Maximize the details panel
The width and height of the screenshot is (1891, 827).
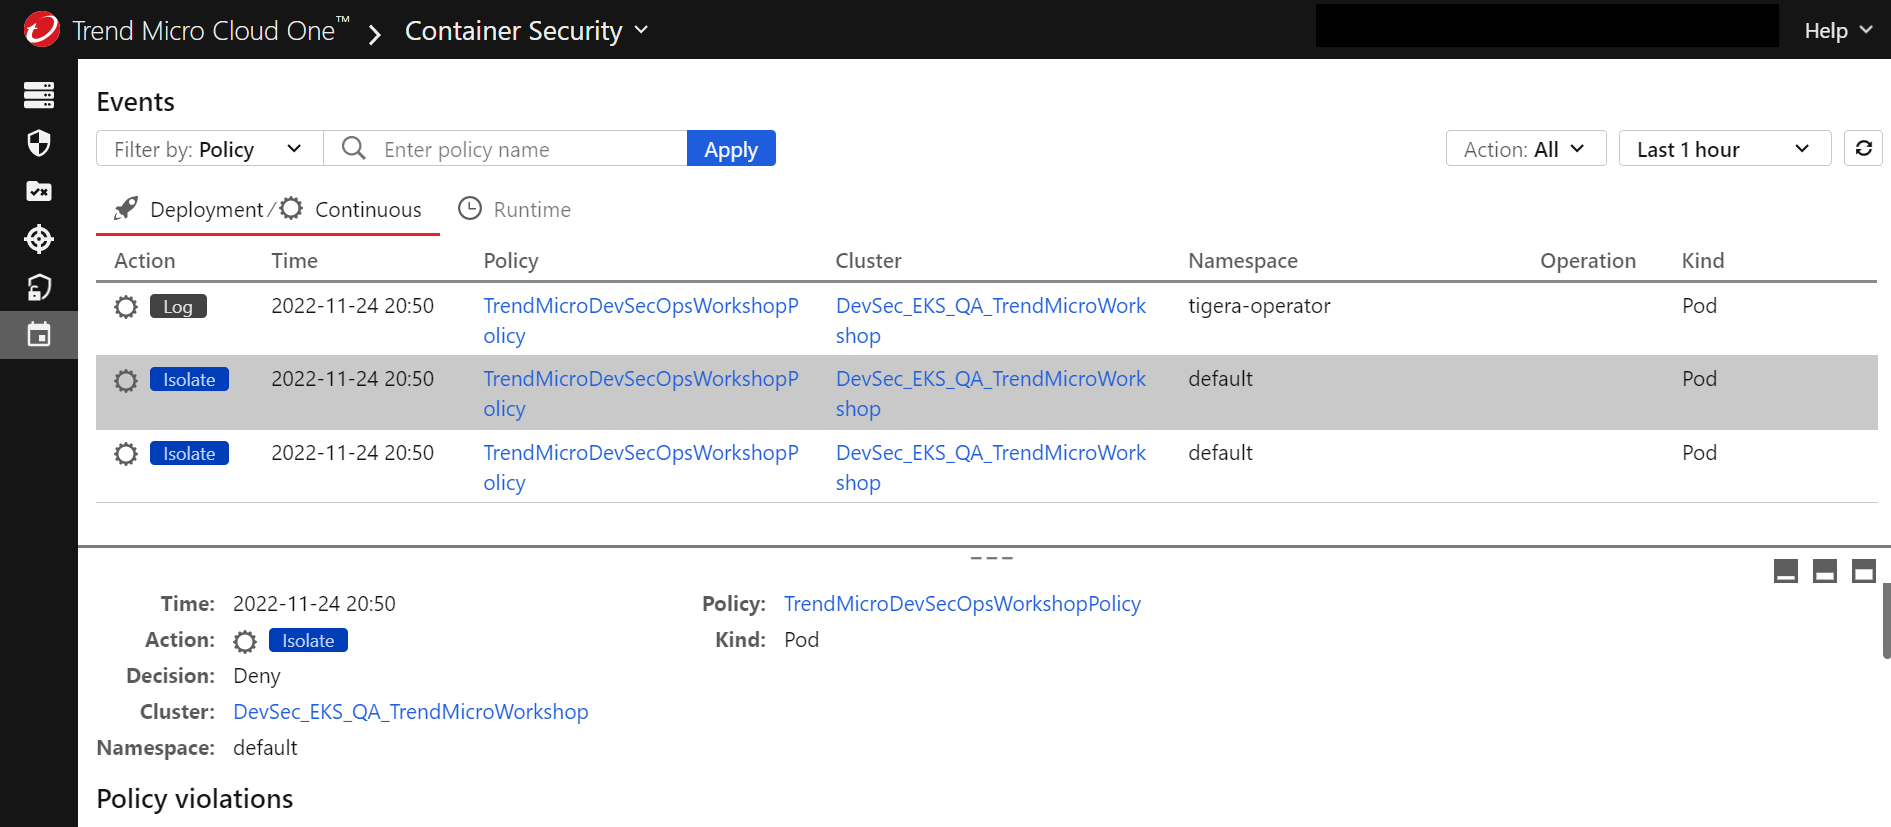[x=1864, y=571]
